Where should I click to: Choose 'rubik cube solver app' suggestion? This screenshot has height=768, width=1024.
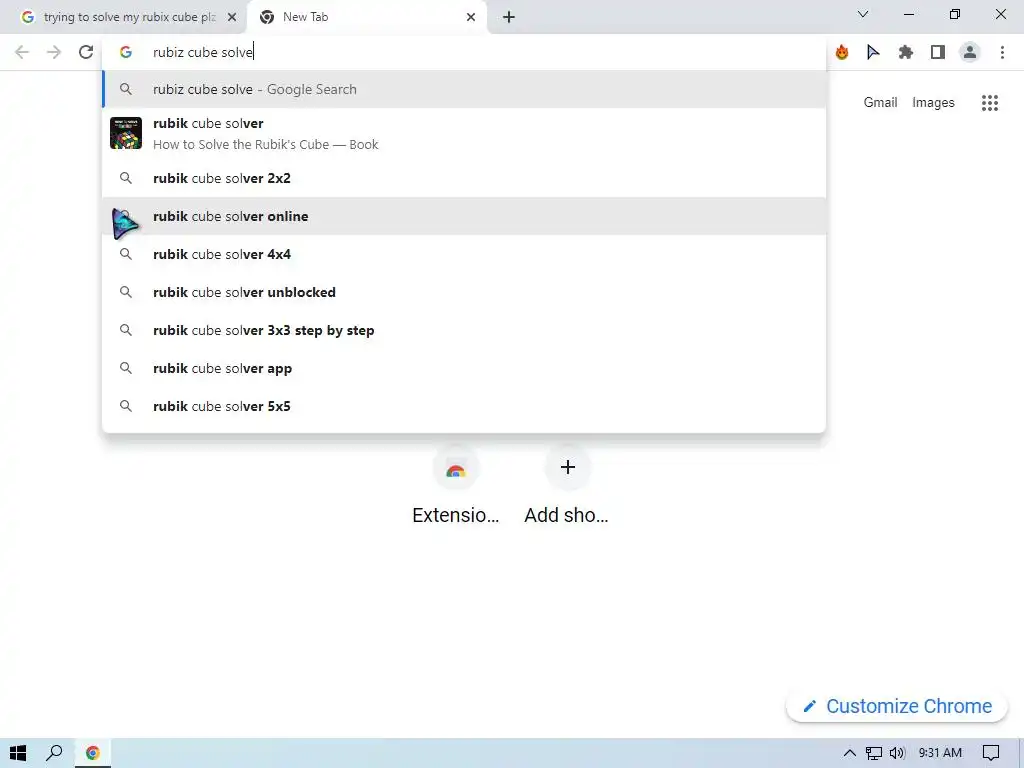(464, 368)
